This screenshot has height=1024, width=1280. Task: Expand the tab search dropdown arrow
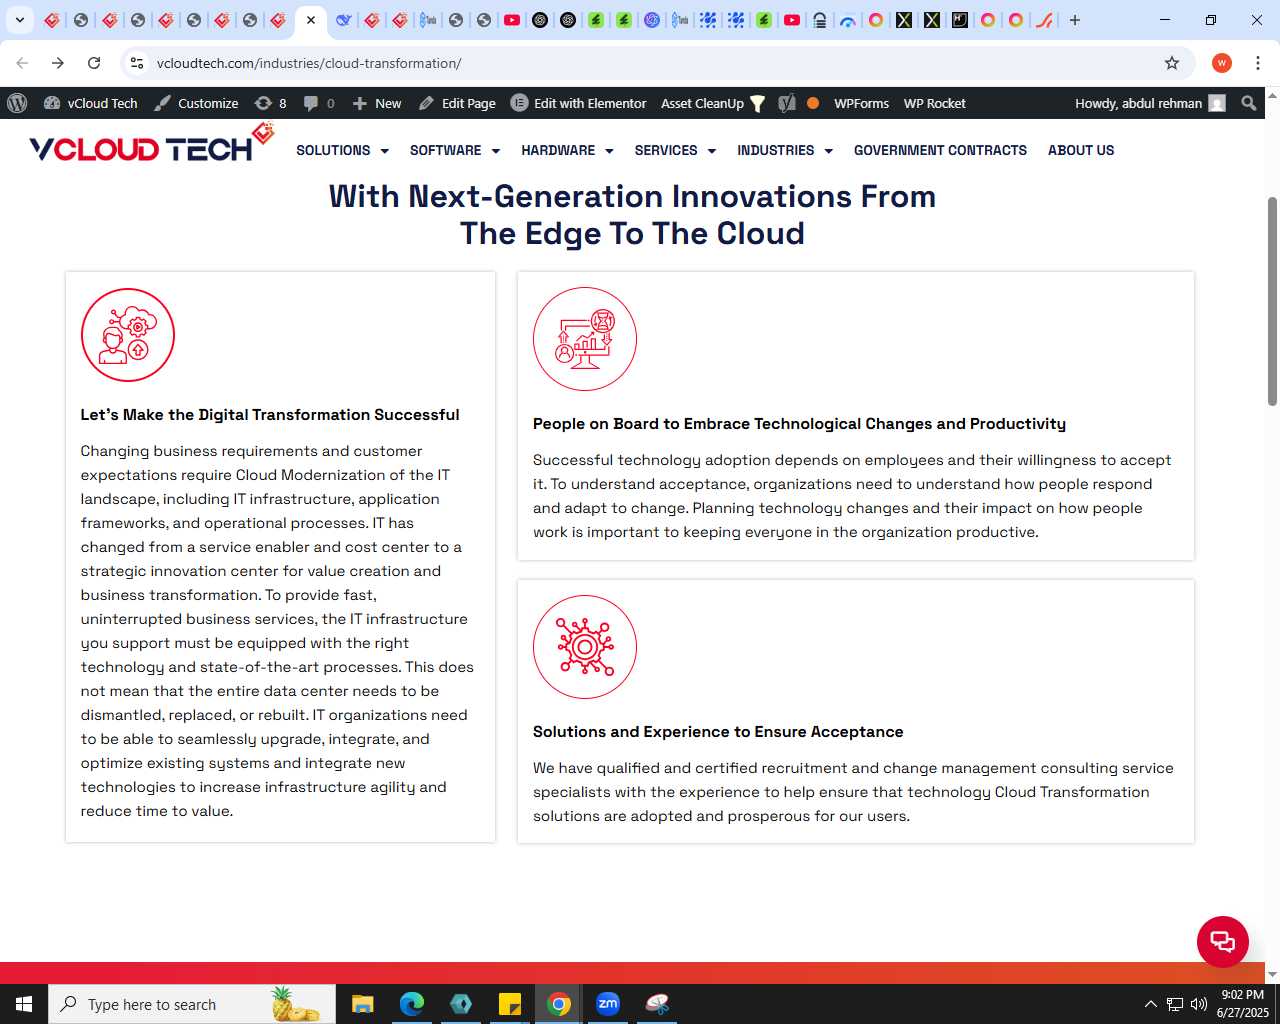(x=19, y=20)
